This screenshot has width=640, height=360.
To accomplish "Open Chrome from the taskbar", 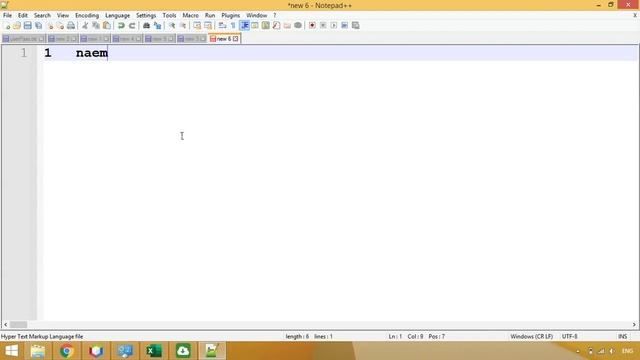I will [67, 351].
